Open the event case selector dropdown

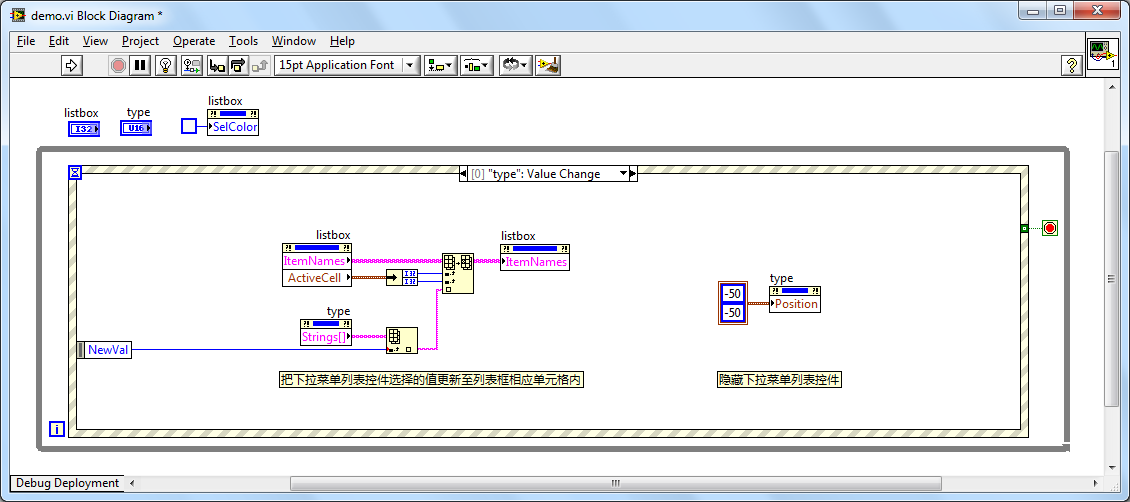(x=623, y=174)
